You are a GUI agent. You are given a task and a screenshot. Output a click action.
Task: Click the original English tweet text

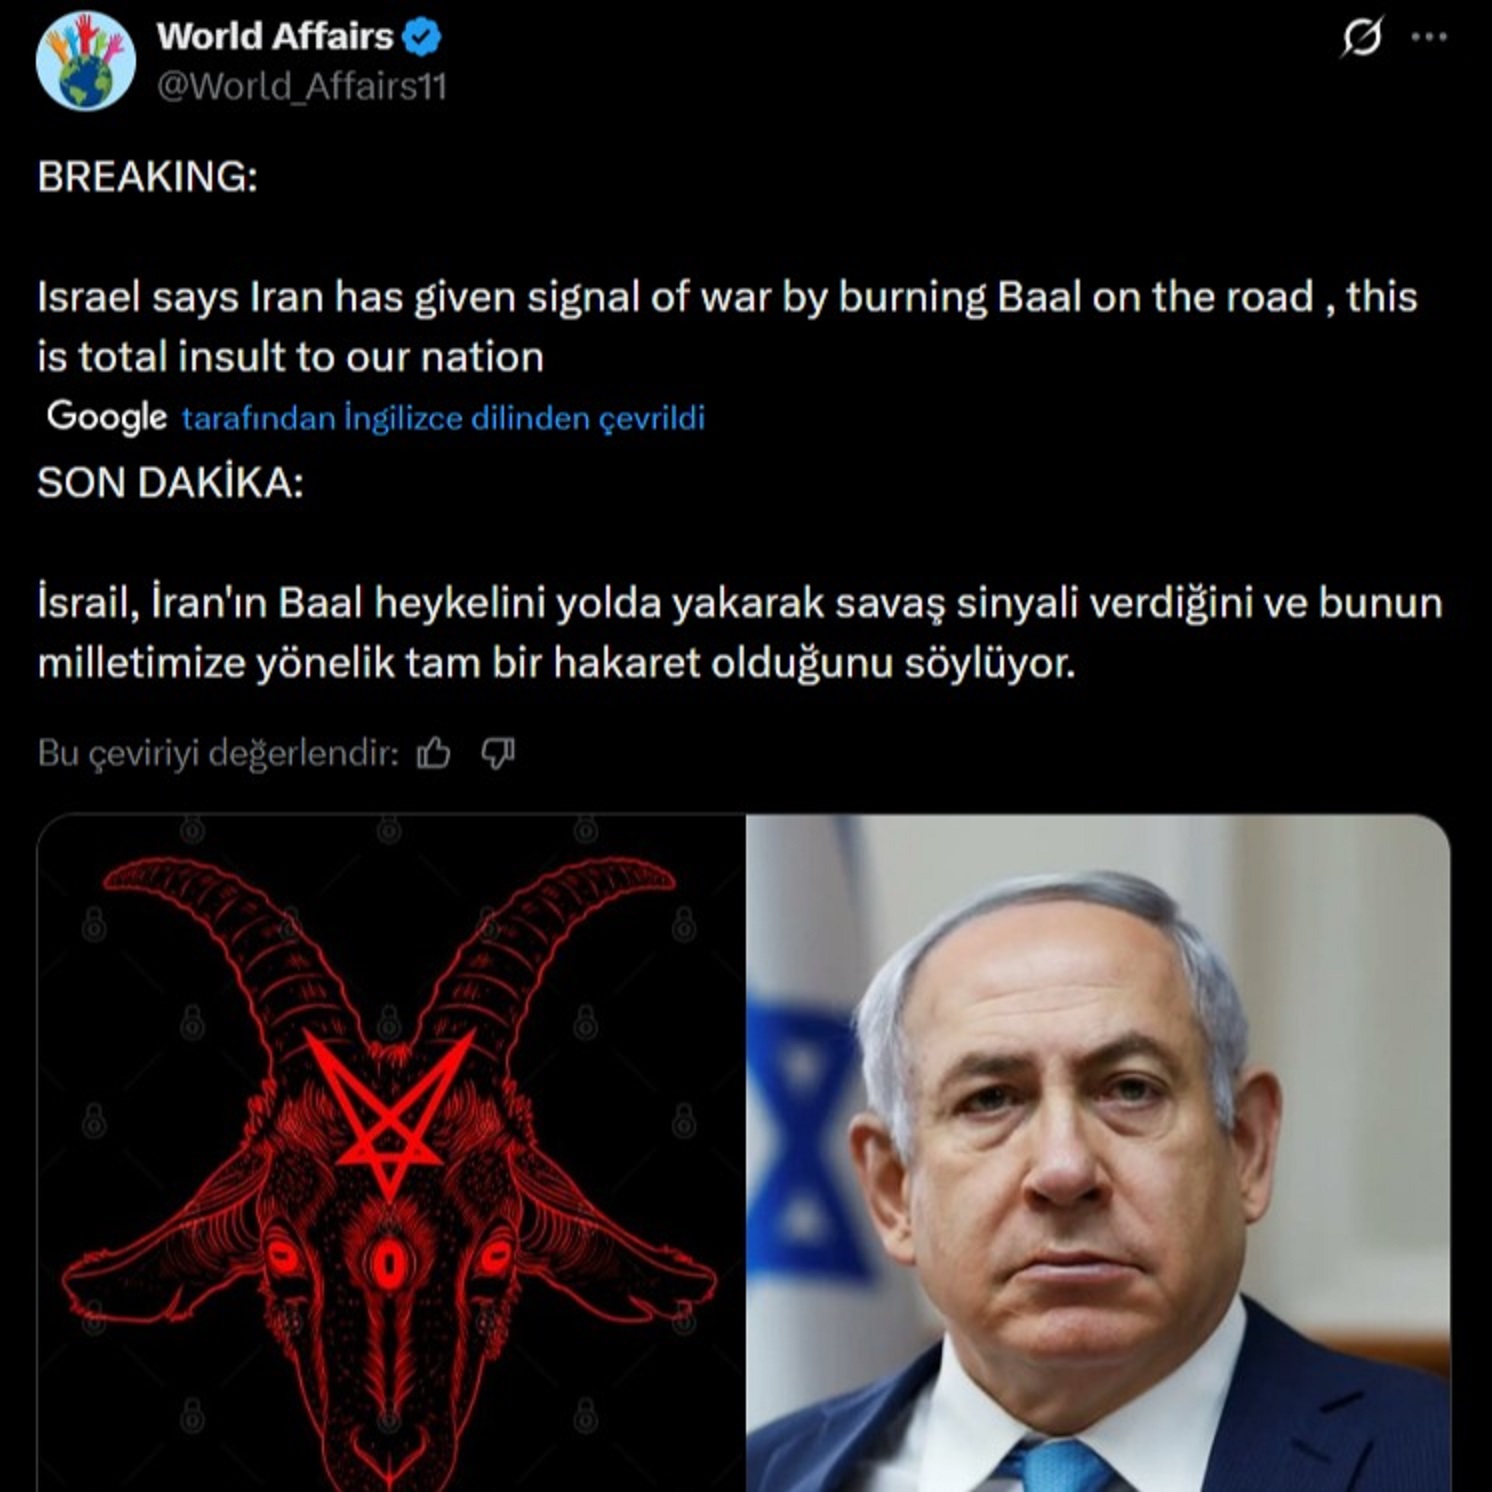[x=727, y=327]
